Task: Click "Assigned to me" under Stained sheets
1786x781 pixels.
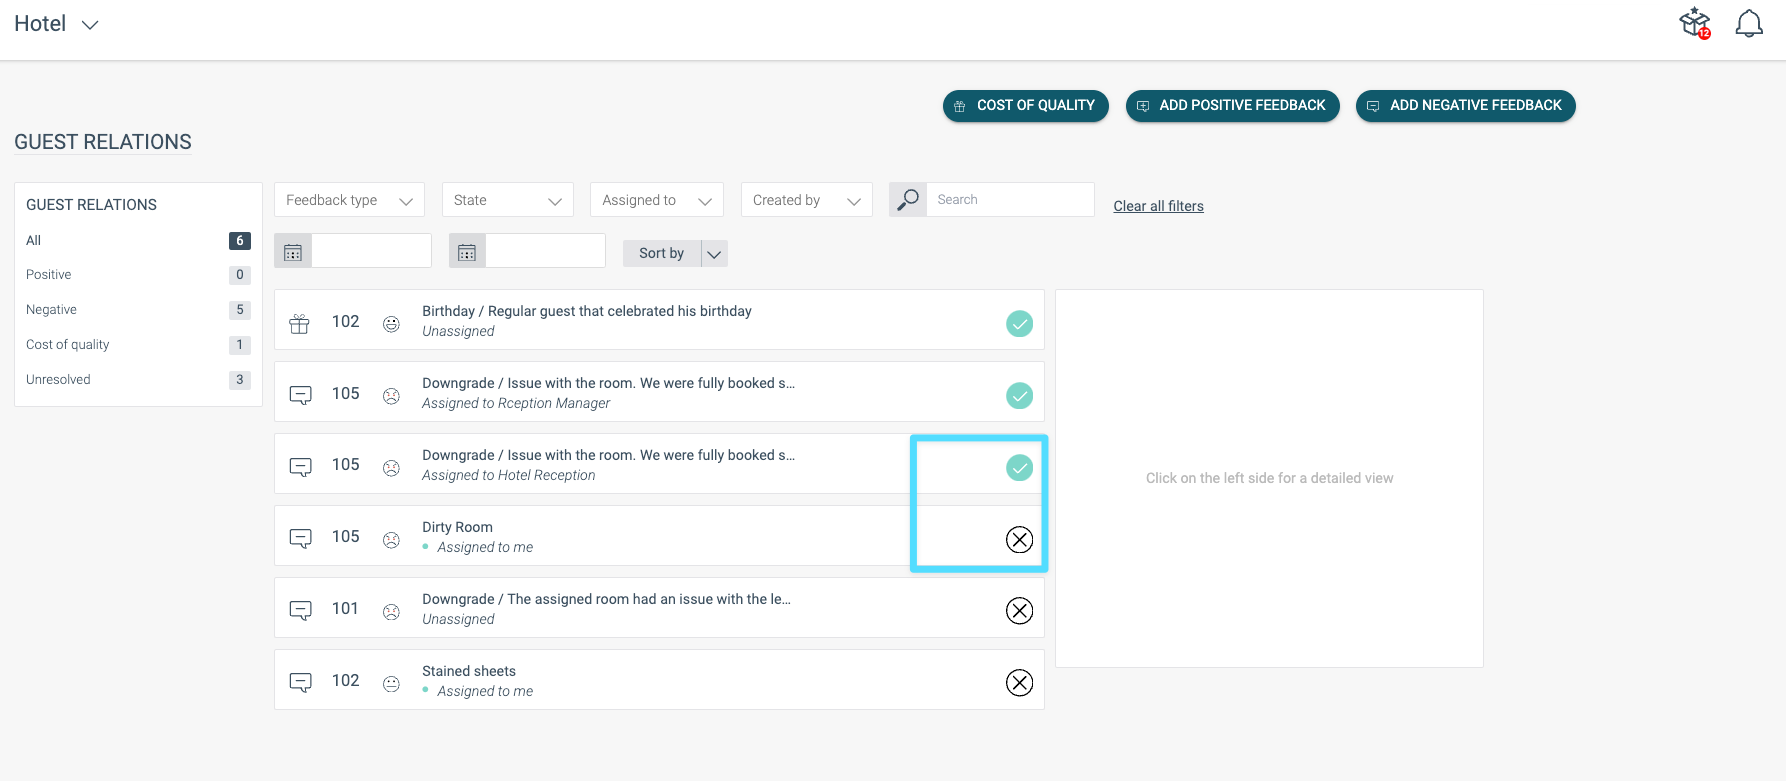Action: 485,691
